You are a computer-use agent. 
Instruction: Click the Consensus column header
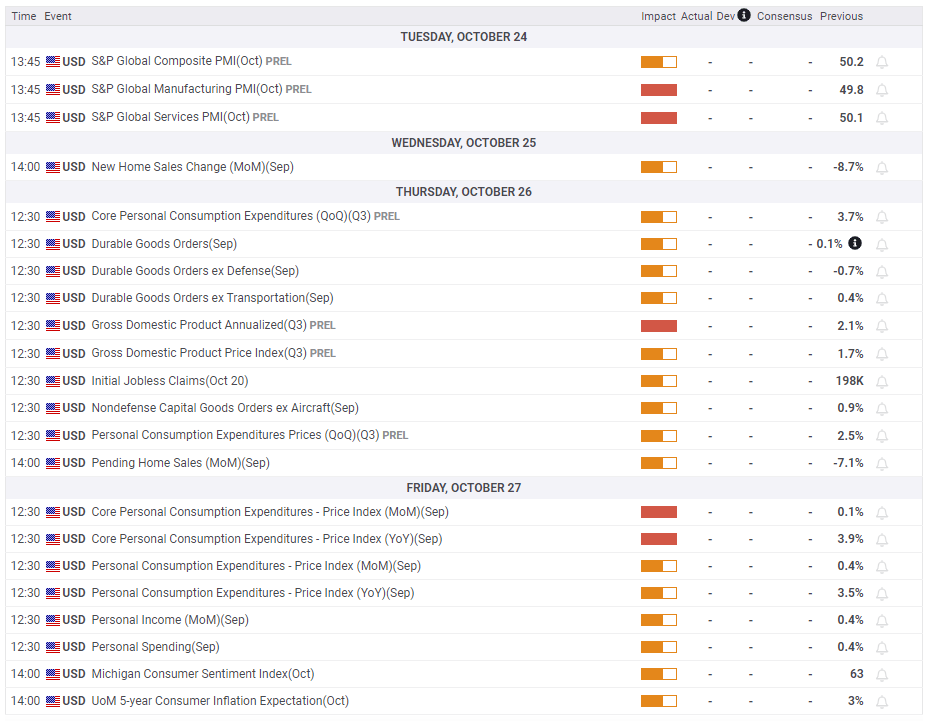pyautogui.click(x=784, y=16)
